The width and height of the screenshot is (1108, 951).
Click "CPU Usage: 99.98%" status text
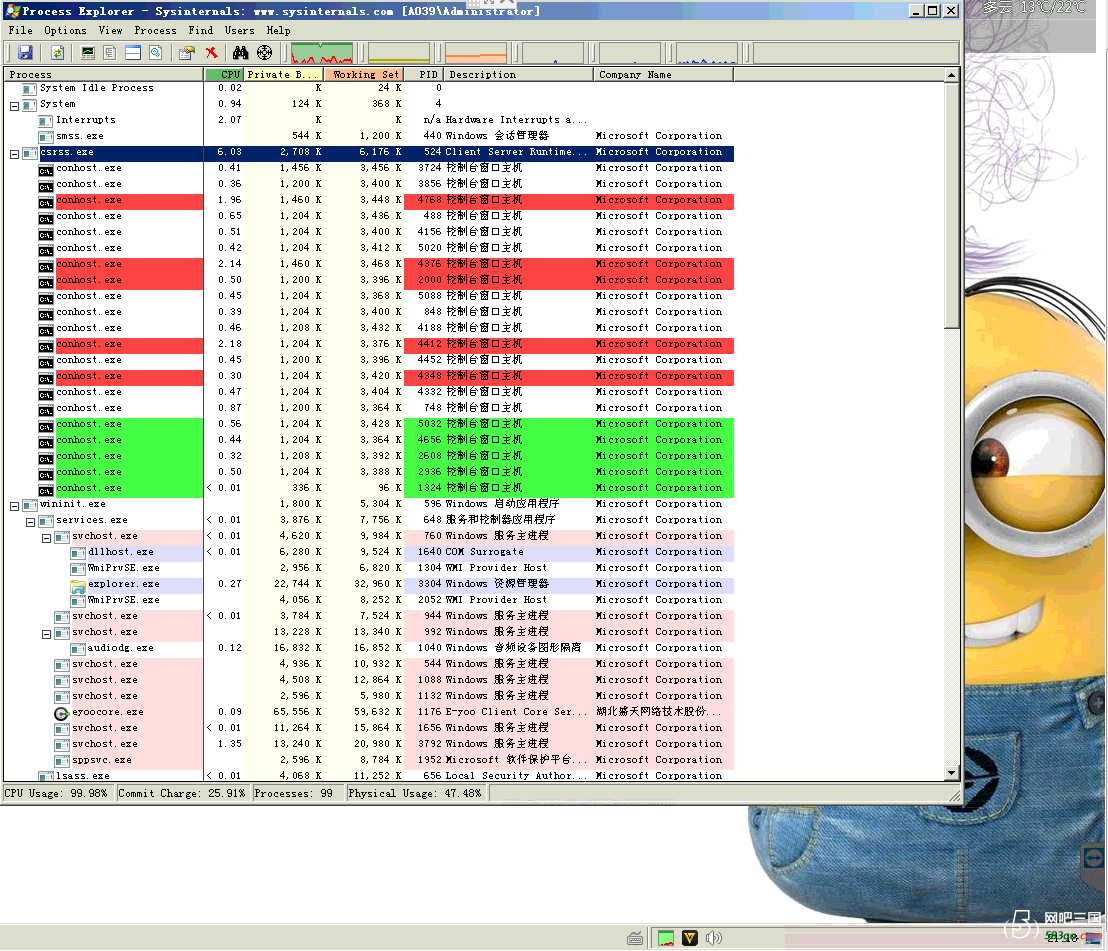pyautogui.click(x=57, y=793)
